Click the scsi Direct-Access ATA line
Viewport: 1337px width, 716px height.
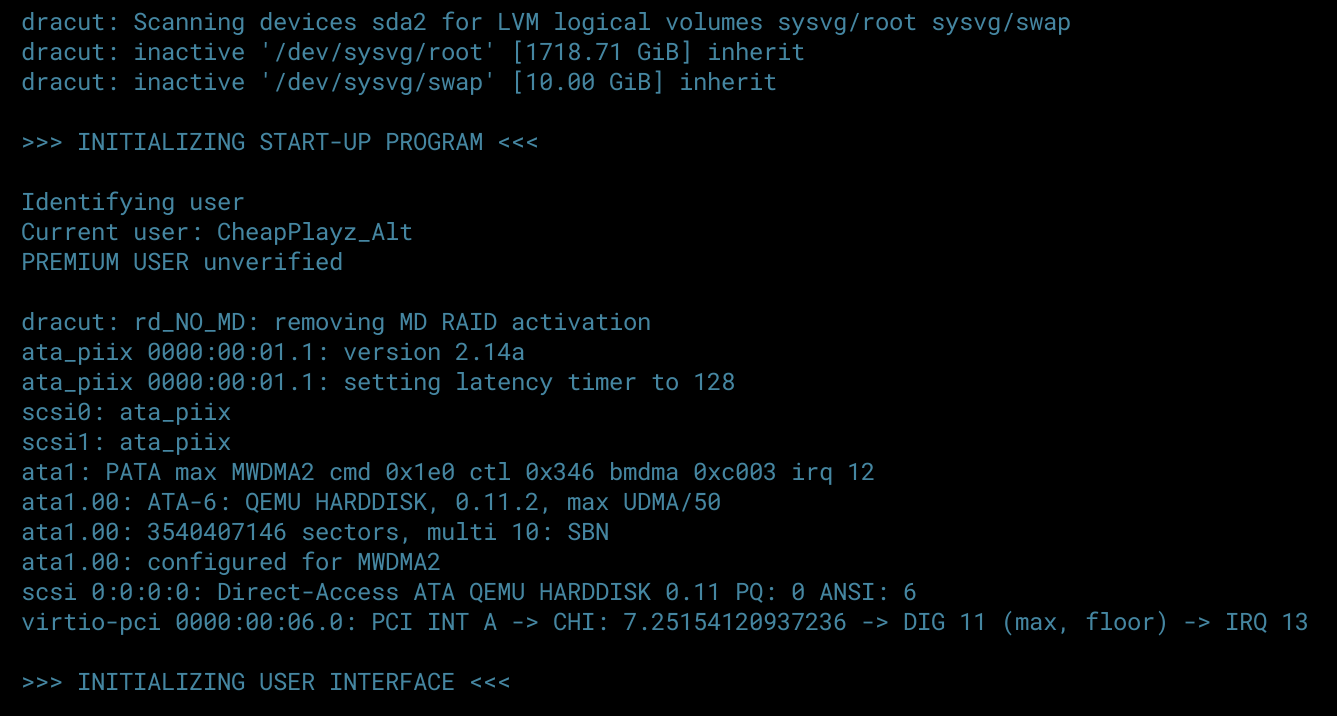469,592
